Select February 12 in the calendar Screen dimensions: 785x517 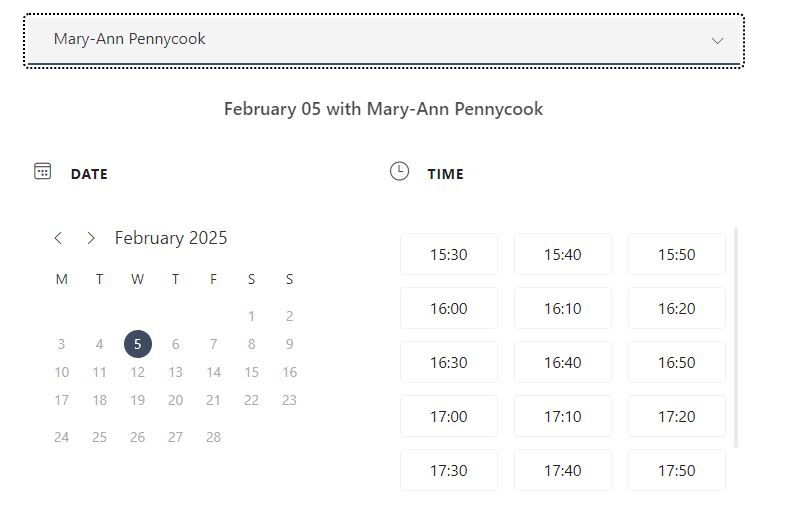pos(138,372)
